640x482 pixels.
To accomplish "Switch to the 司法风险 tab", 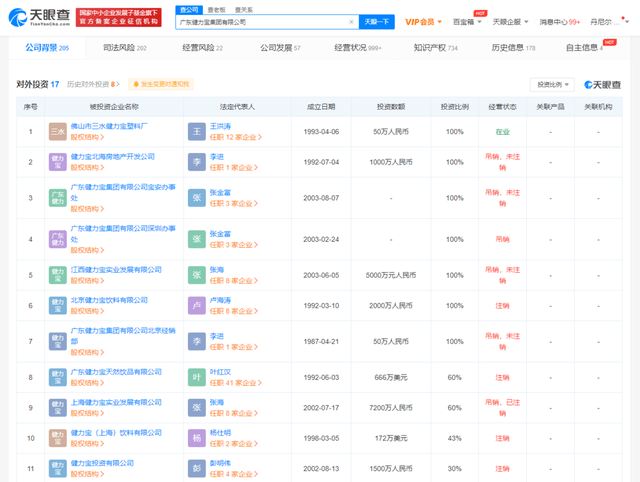I will pos(125,47).
